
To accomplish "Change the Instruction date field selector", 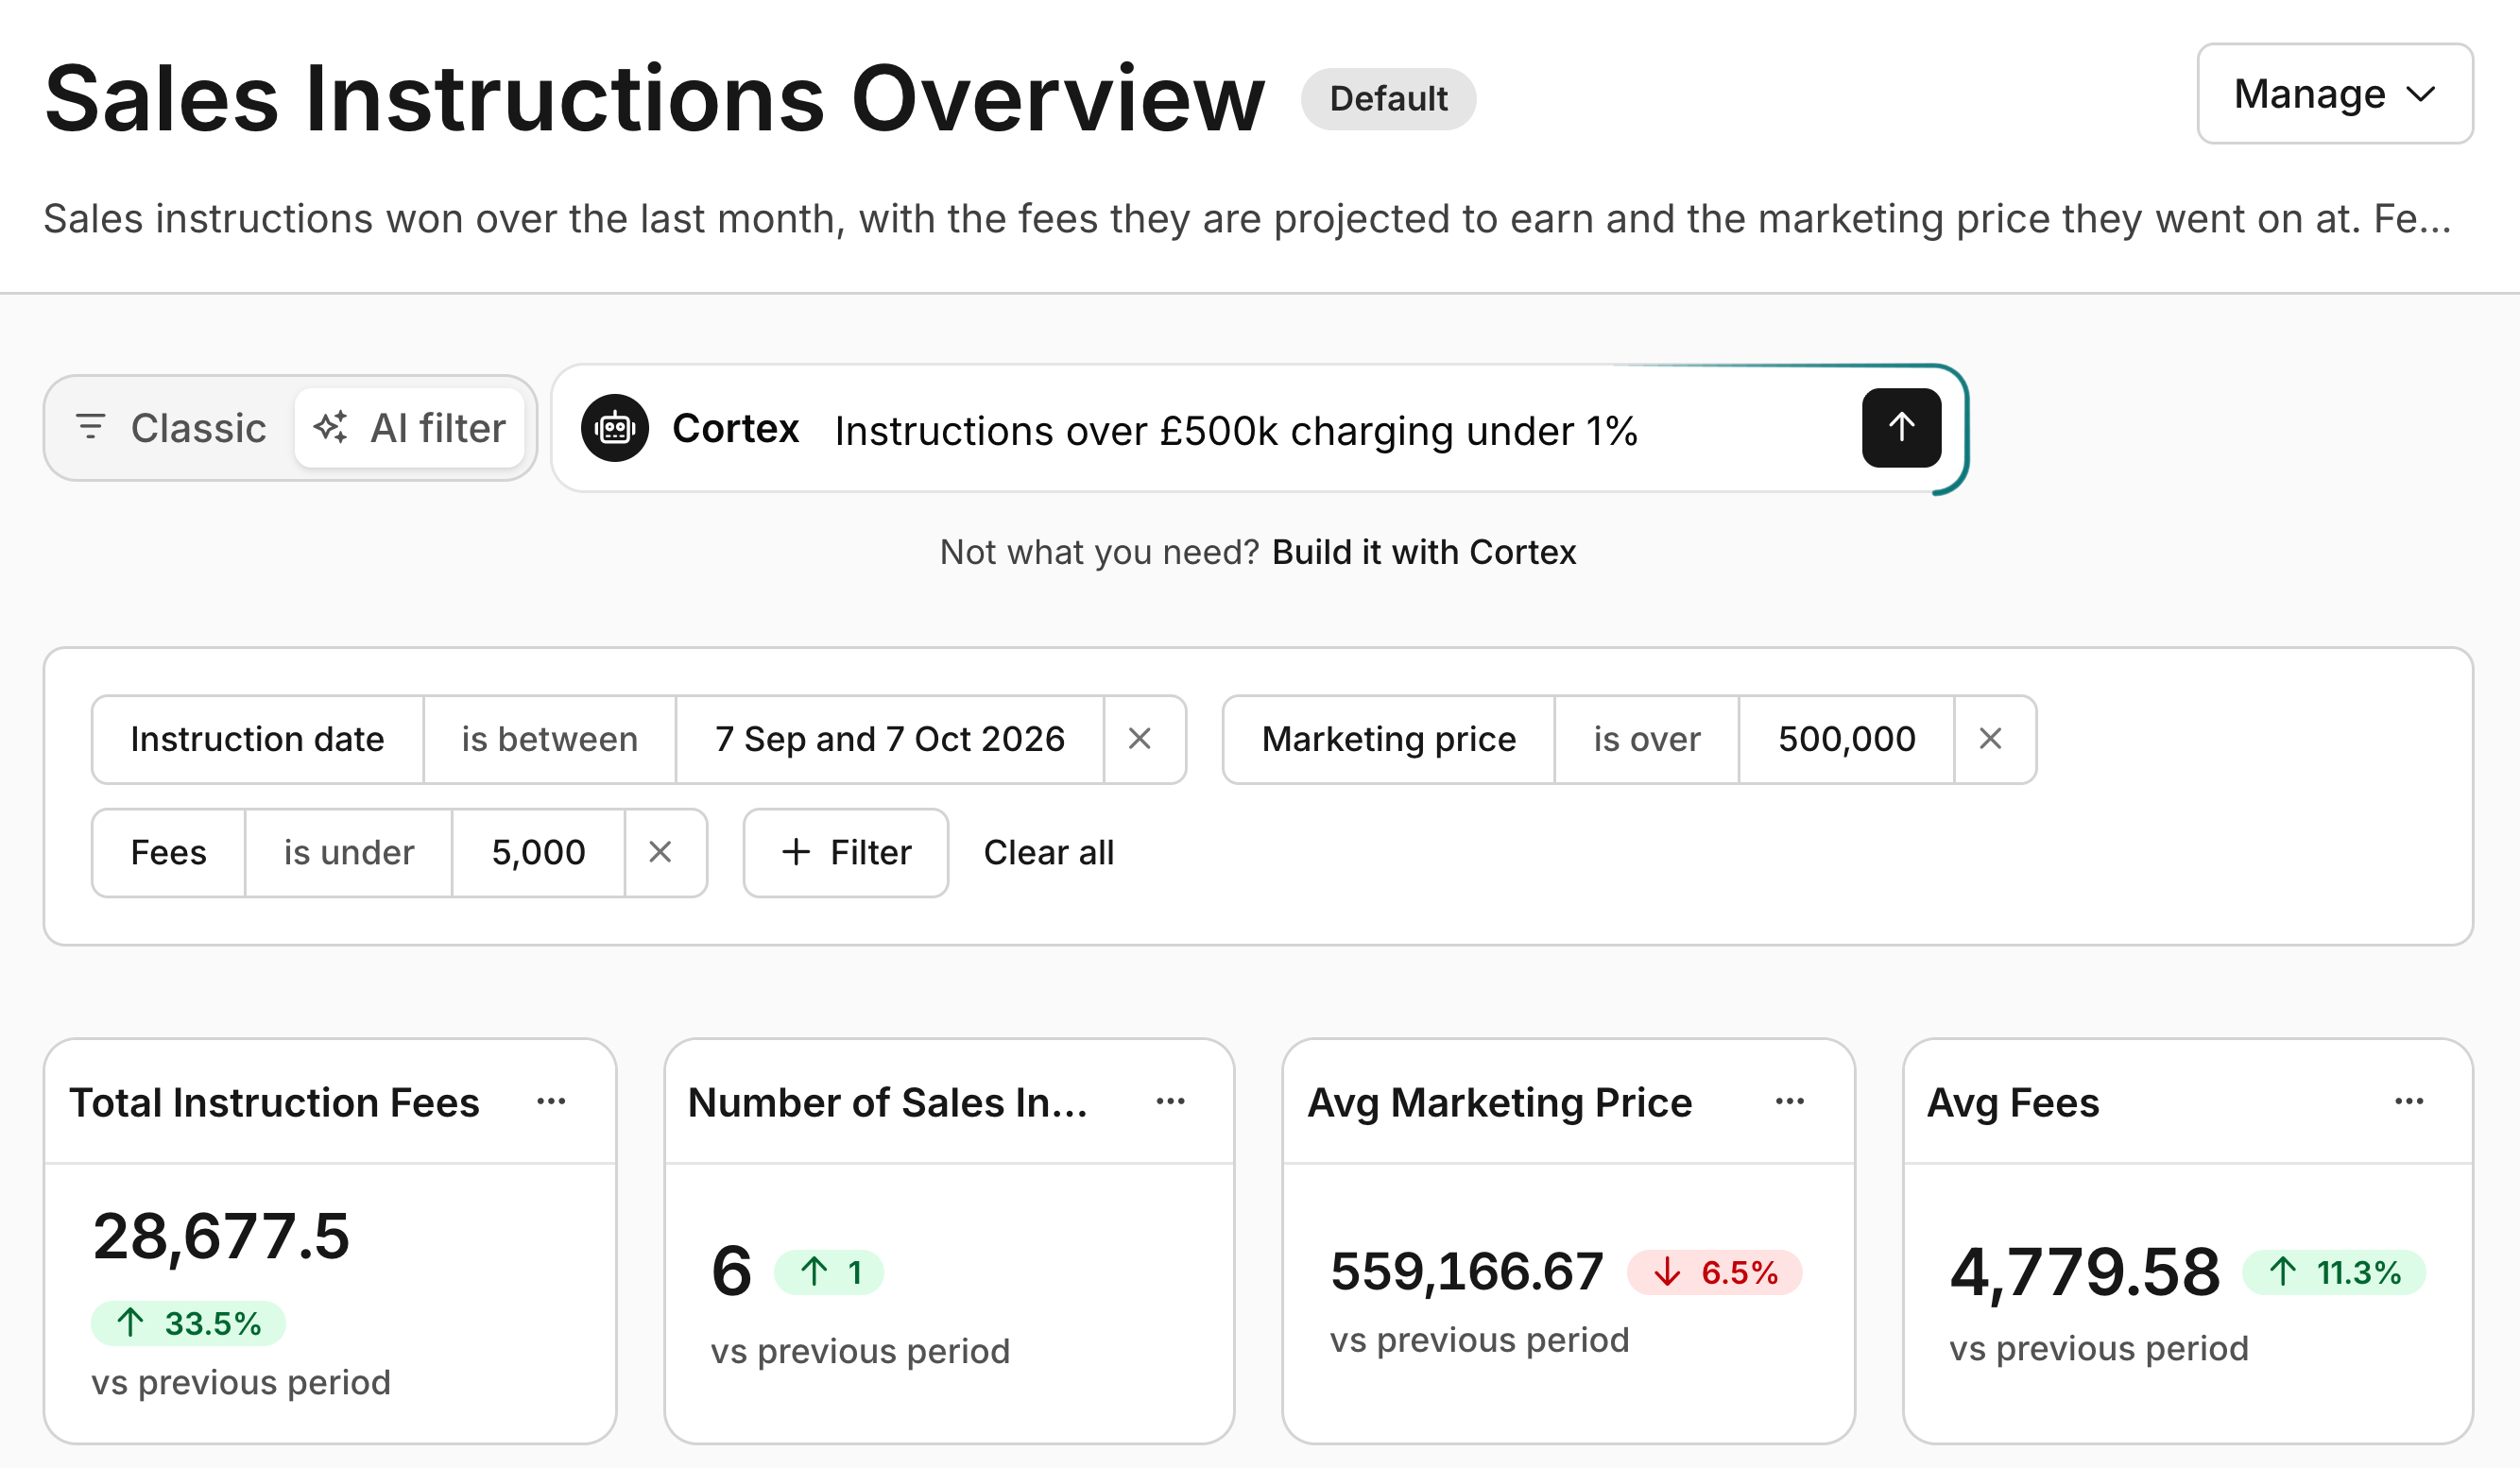I will 257,739.
